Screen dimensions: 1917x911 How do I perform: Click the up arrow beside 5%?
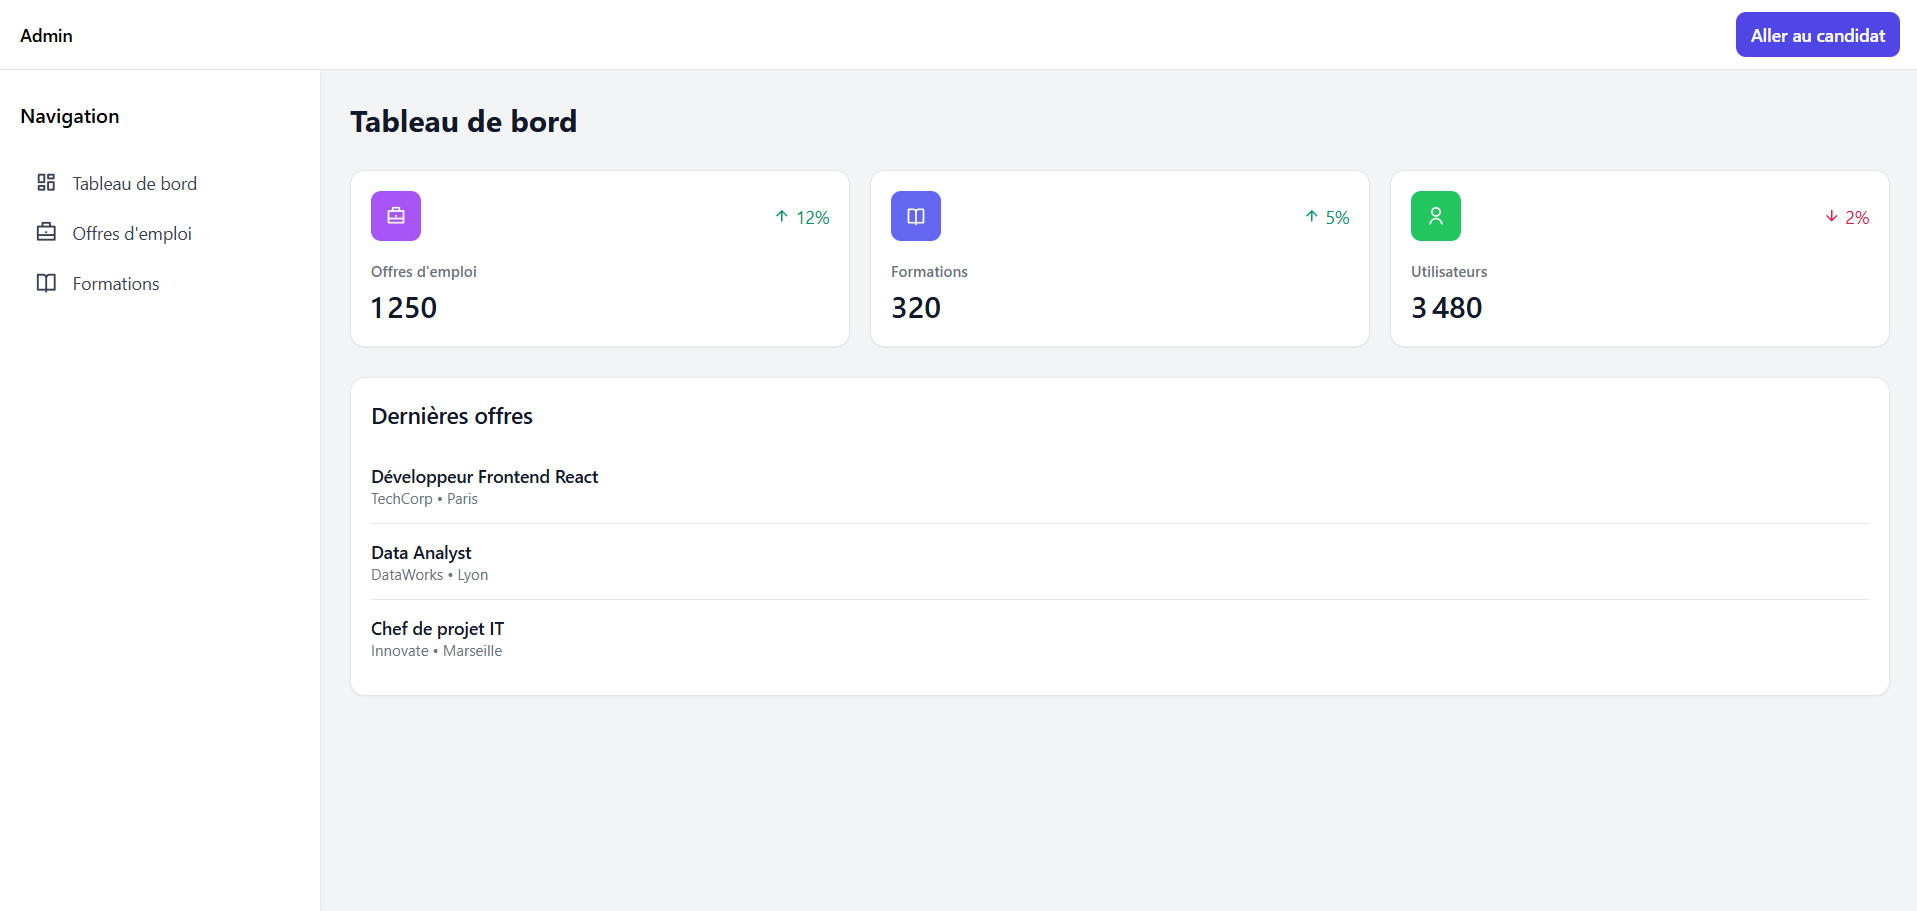[1311, 216]
